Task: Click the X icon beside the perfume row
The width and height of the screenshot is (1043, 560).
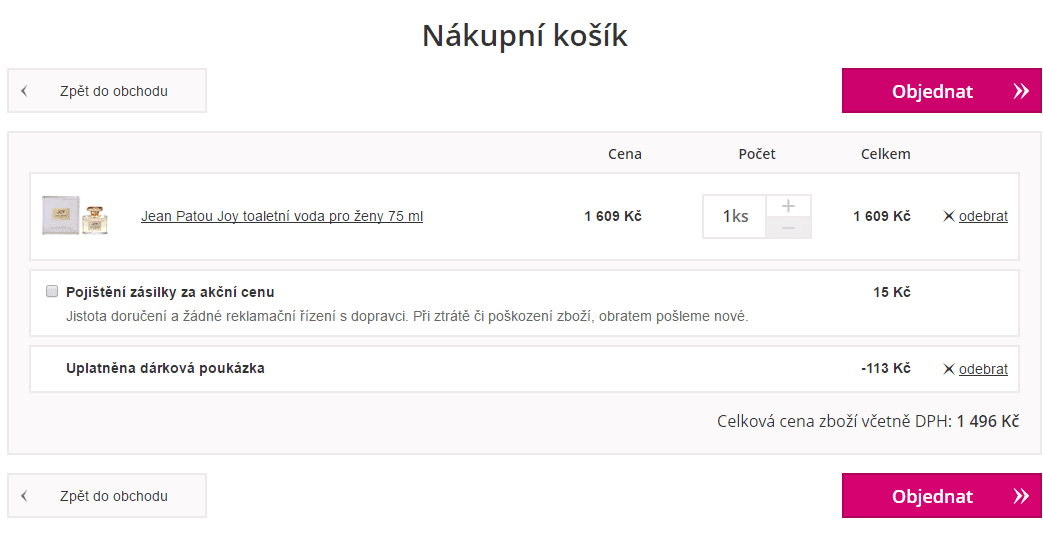Action: 949,216
